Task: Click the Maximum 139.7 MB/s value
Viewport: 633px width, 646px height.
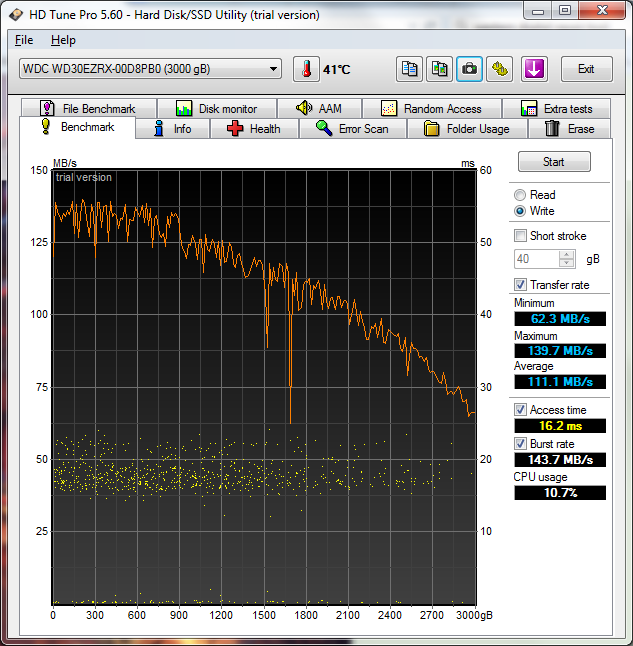Action: click(x=560, y=351)
